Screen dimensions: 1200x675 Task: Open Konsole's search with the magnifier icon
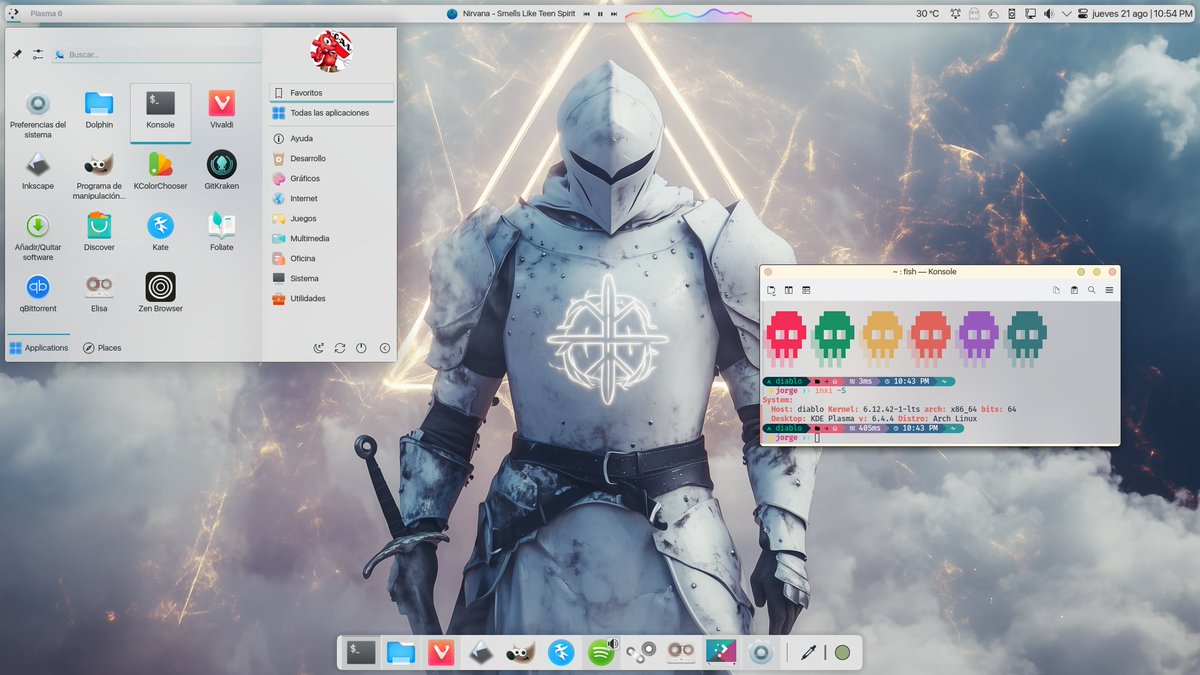(x=1091, y=290)
